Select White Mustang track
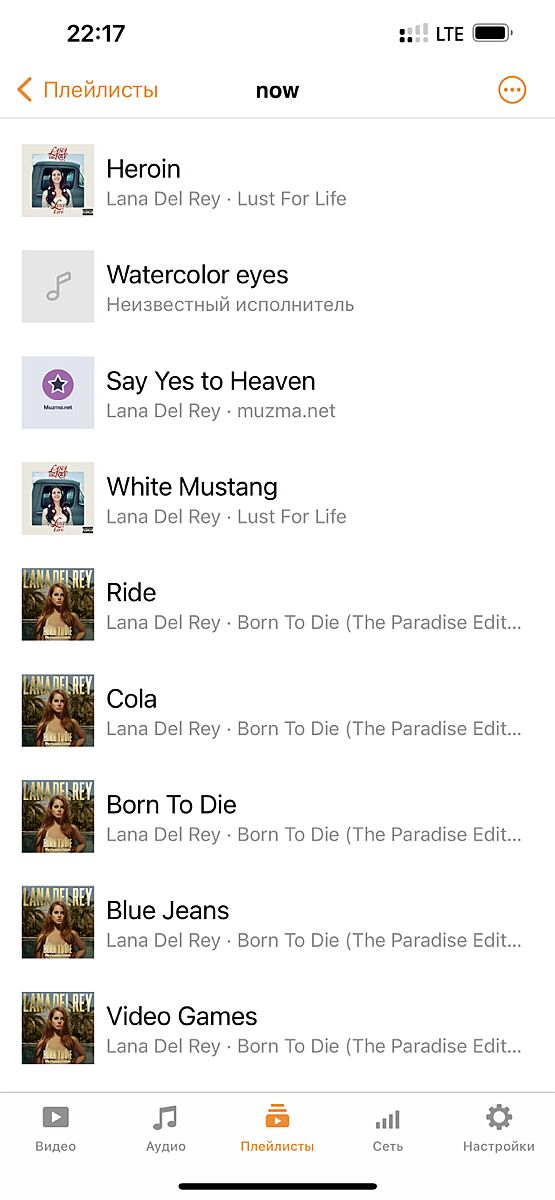 click(277, 499)
